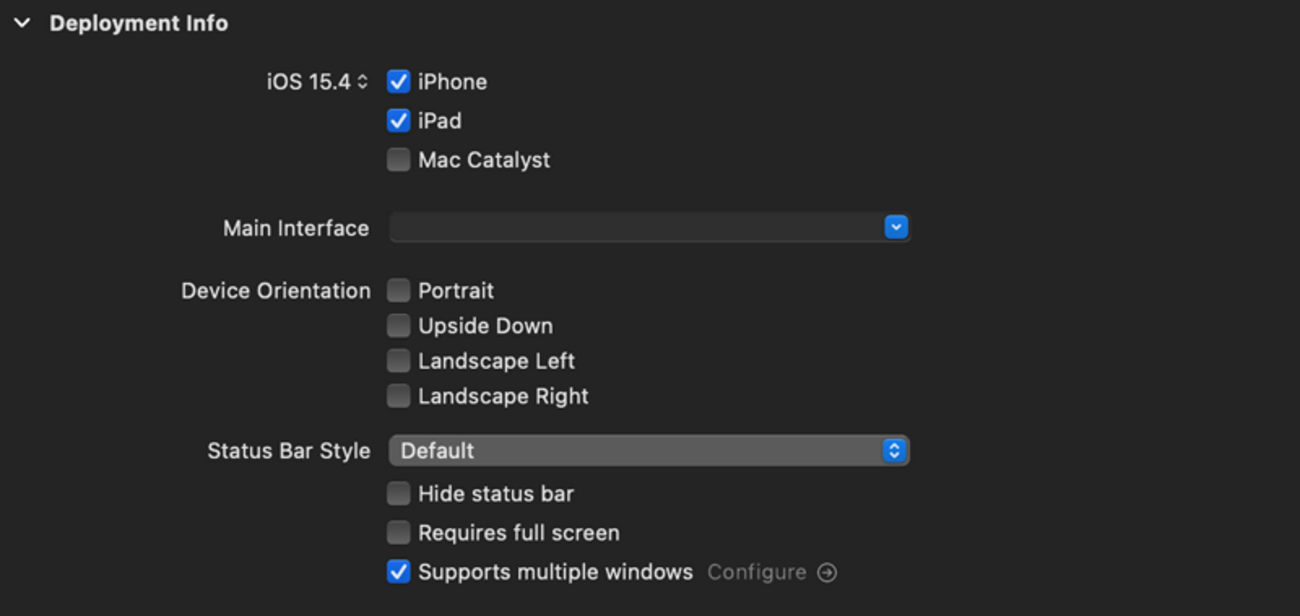Click the Mac Catalyst label

[484, 160]
